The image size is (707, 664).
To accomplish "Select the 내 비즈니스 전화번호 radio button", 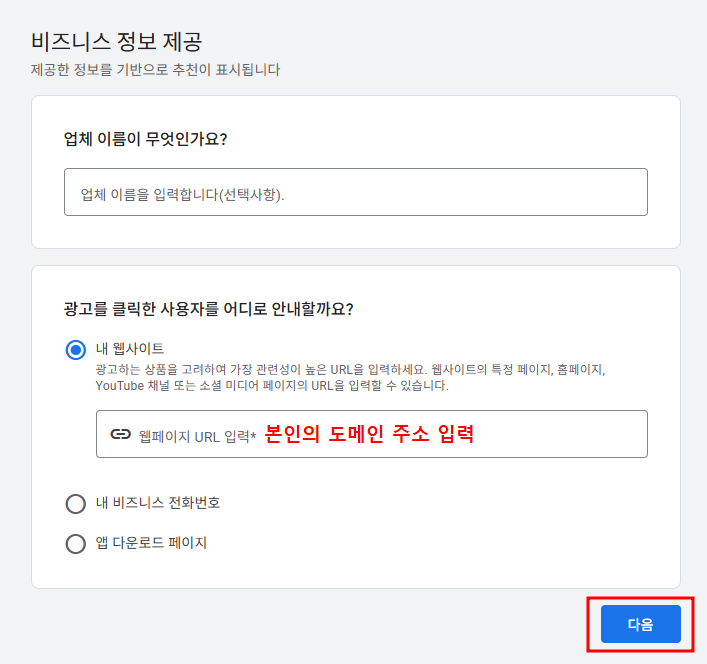I will coord(76,504).
